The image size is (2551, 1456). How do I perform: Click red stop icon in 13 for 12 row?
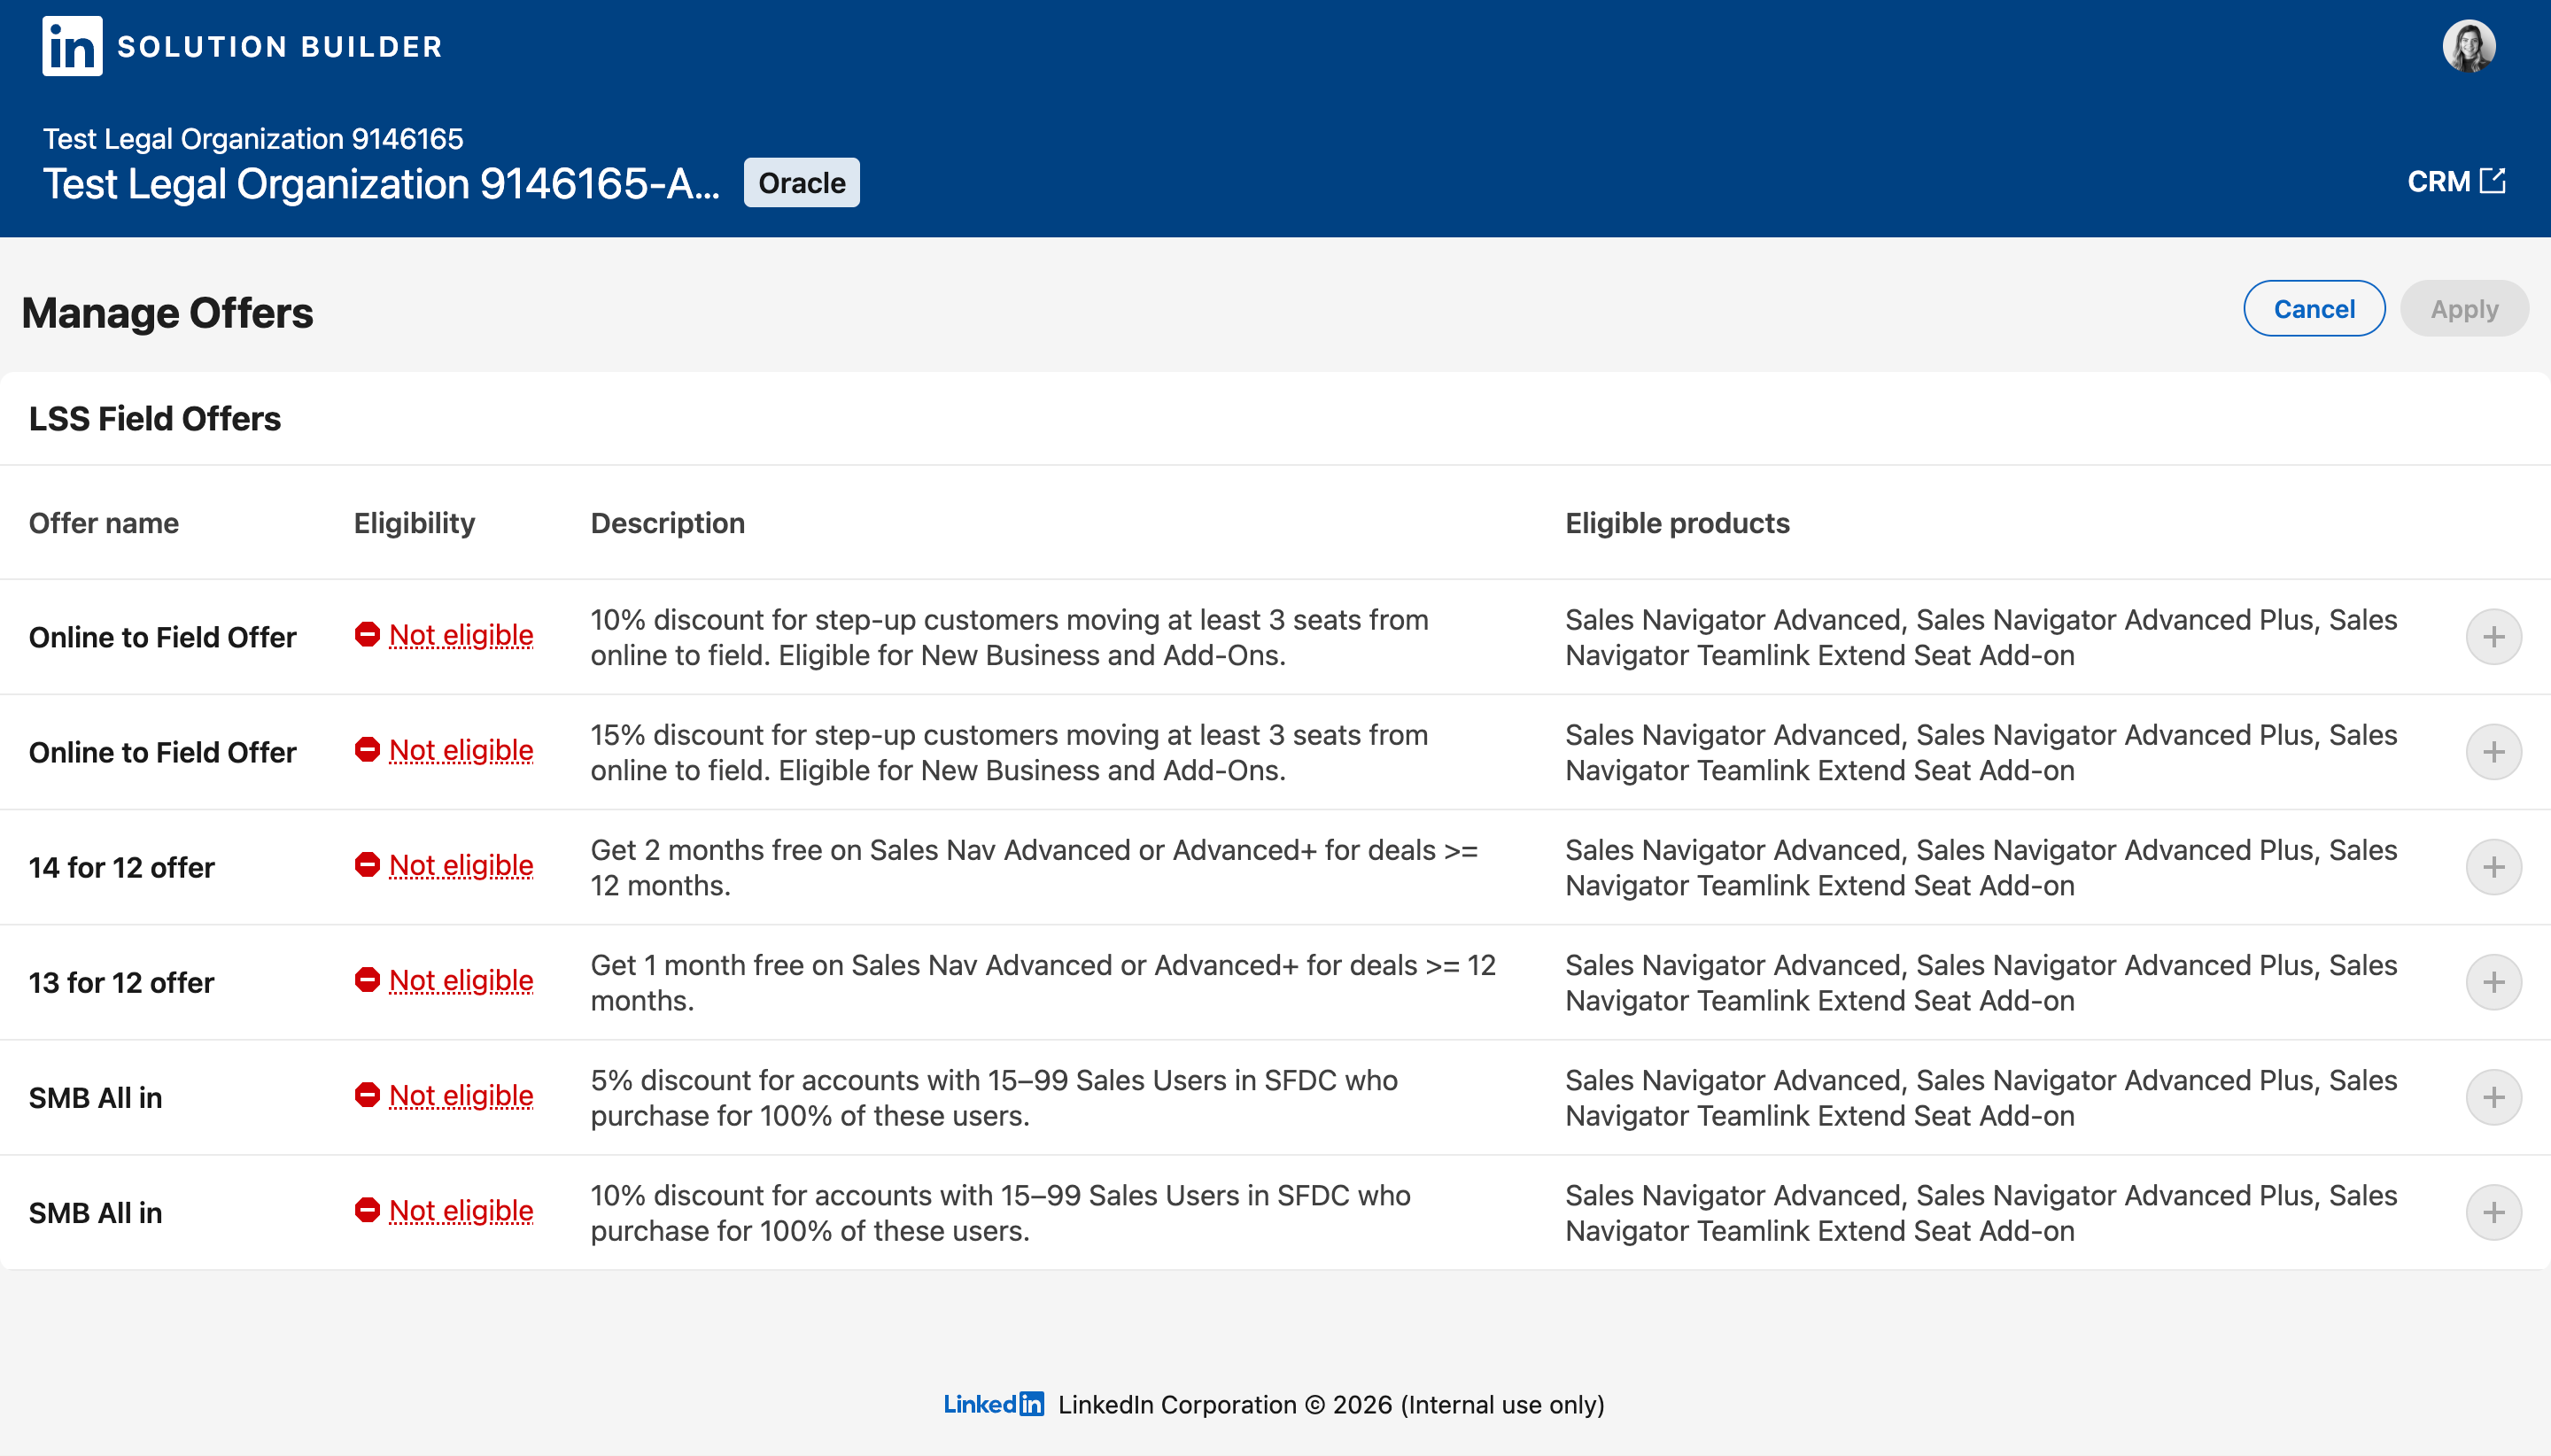pyautogui.click(x=367, y=979)
